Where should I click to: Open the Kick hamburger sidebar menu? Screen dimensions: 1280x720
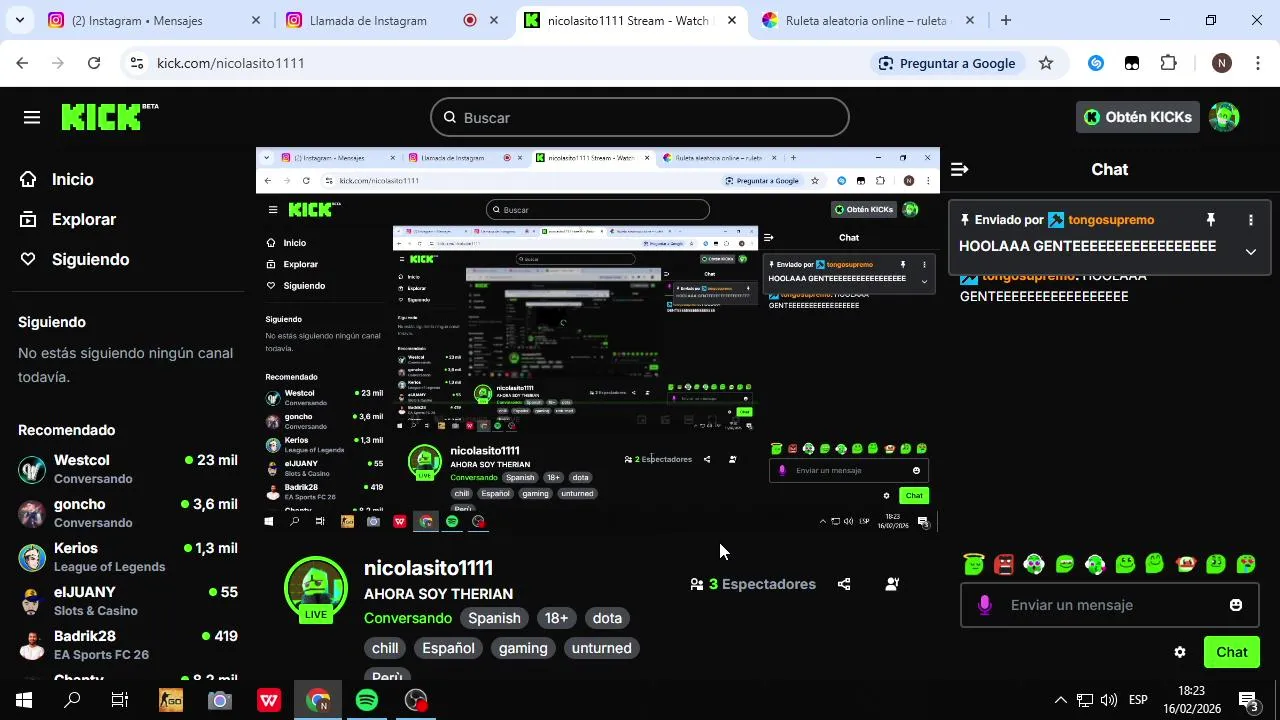pos(32,118)
